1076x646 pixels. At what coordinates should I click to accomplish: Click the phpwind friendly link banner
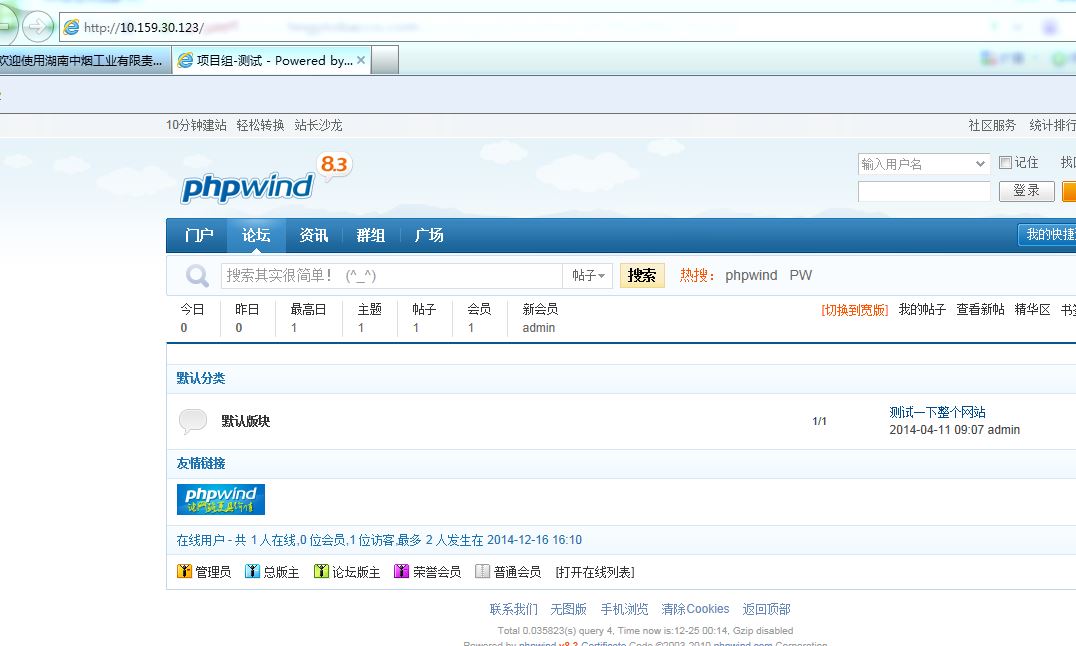(220, 499)
